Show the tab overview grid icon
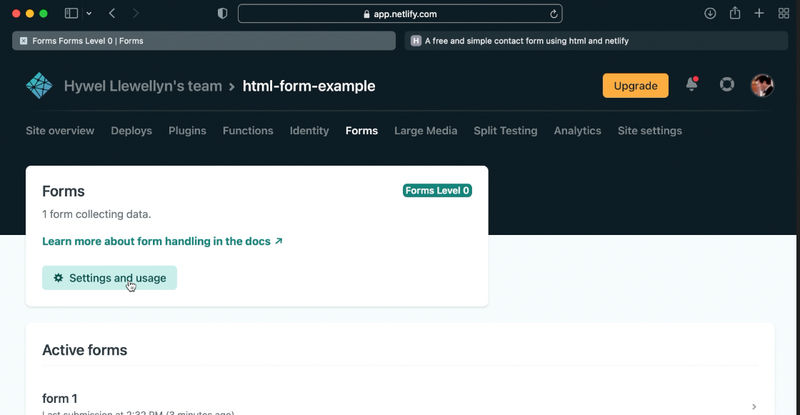The image size is (800, 415). tap(784, 14)
